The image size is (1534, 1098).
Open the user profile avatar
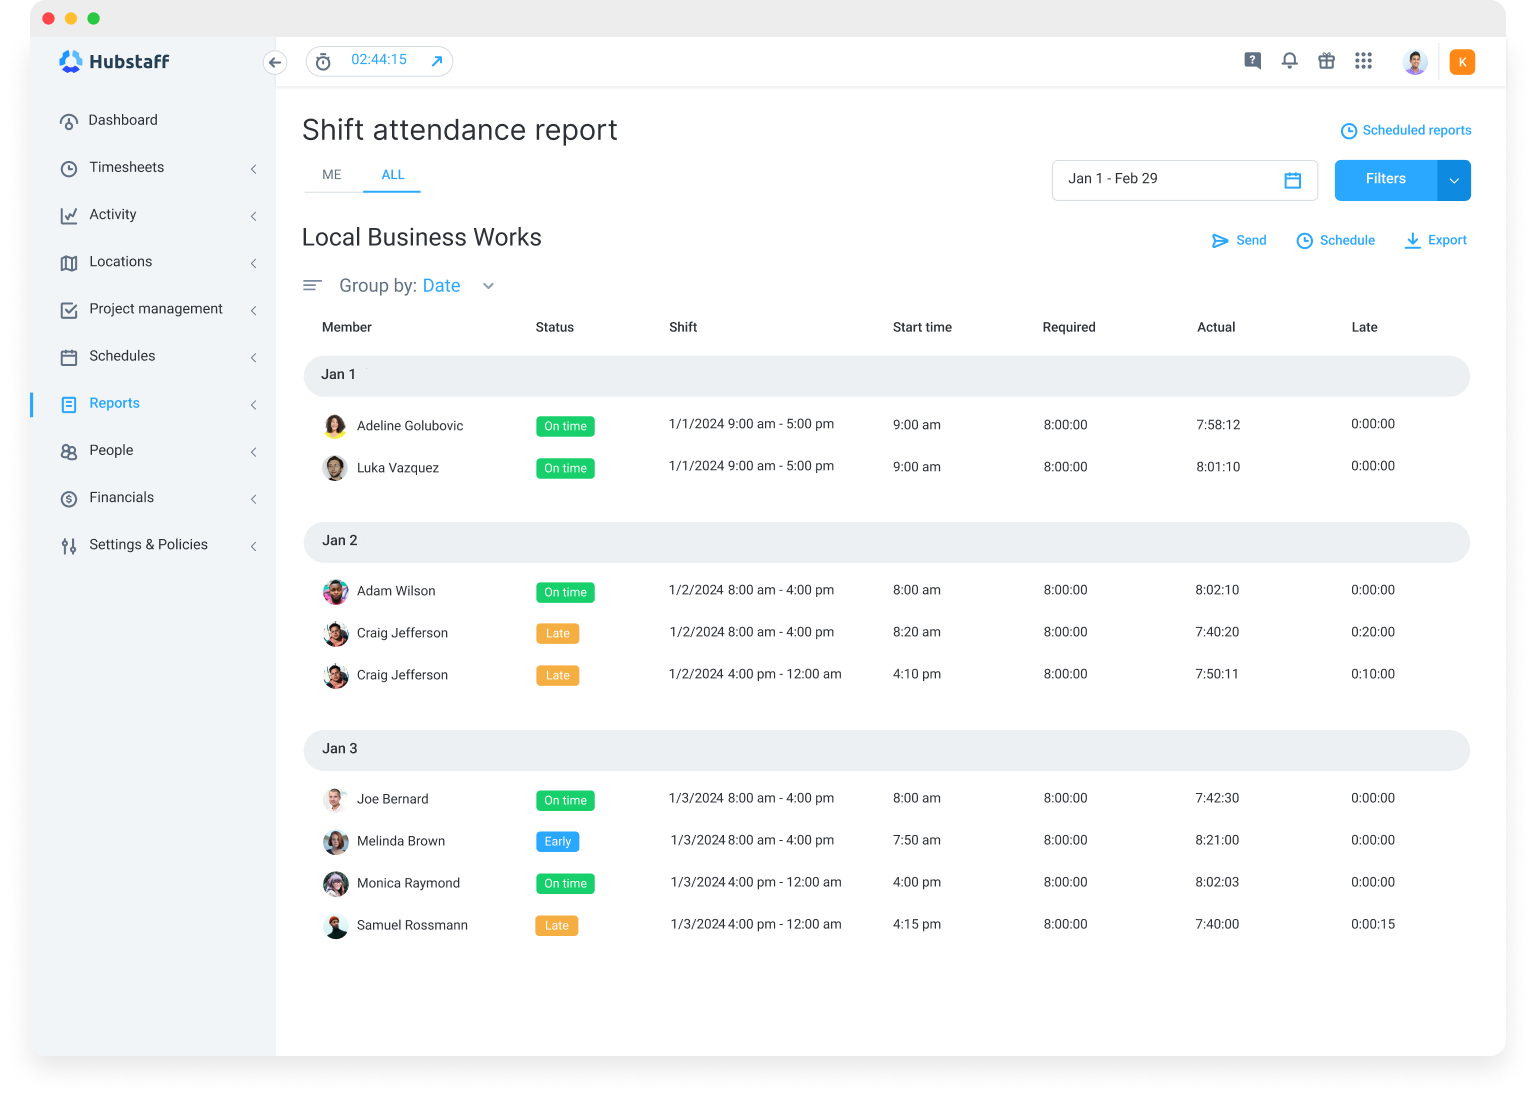tap(1414, 62)
